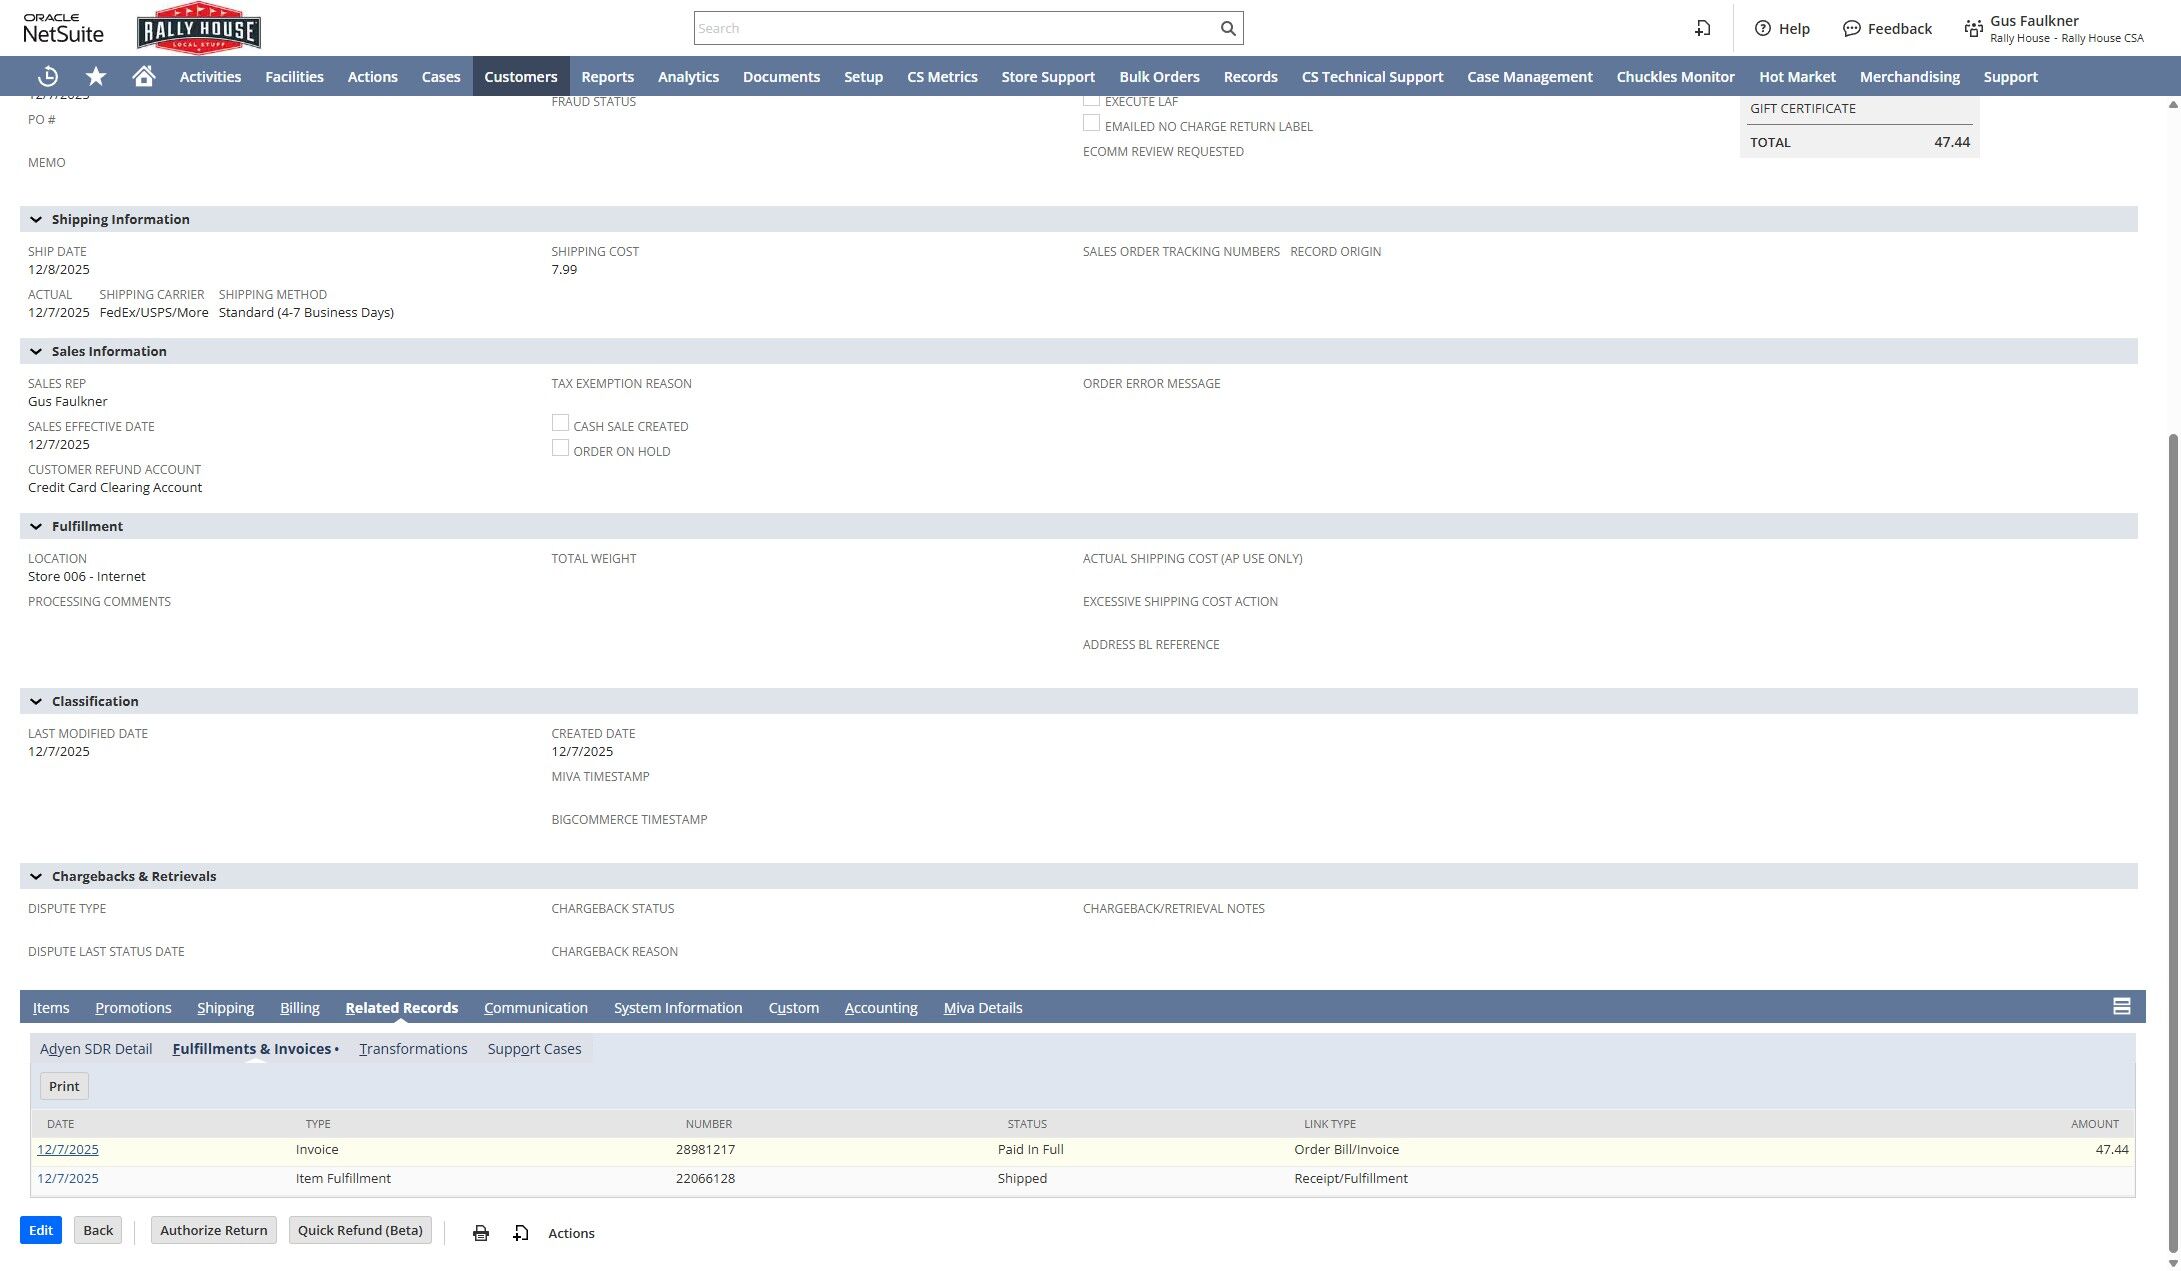Image resolution: width=2181 pixels, height=1271 pixels.
Task: Open the Gus Faulkner role menu
Action: click(2053, 28)
